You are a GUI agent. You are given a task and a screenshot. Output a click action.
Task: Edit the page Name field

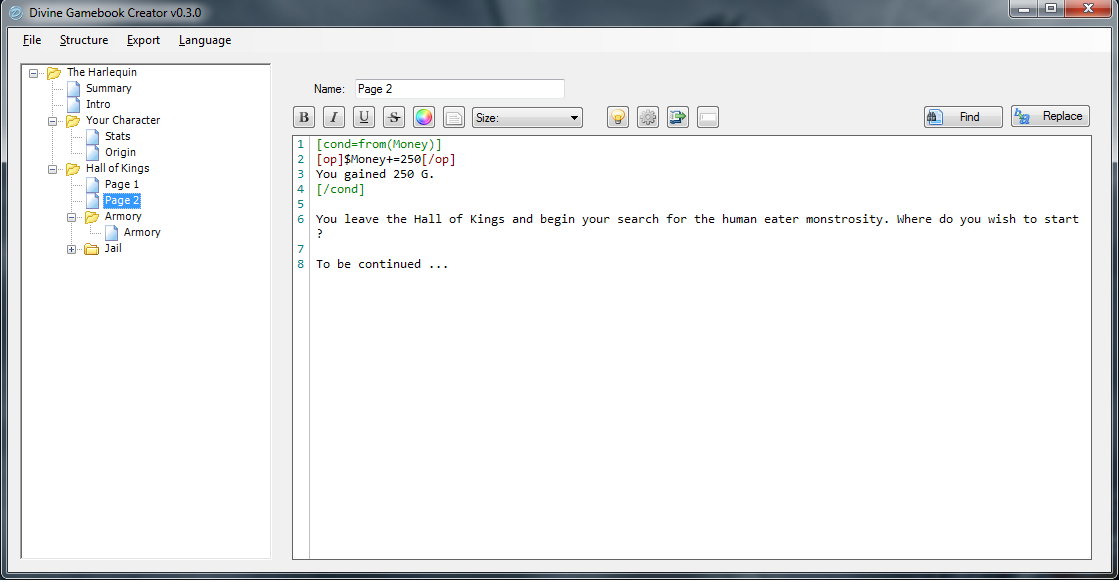pyautogui.click(x=460, y=89)
